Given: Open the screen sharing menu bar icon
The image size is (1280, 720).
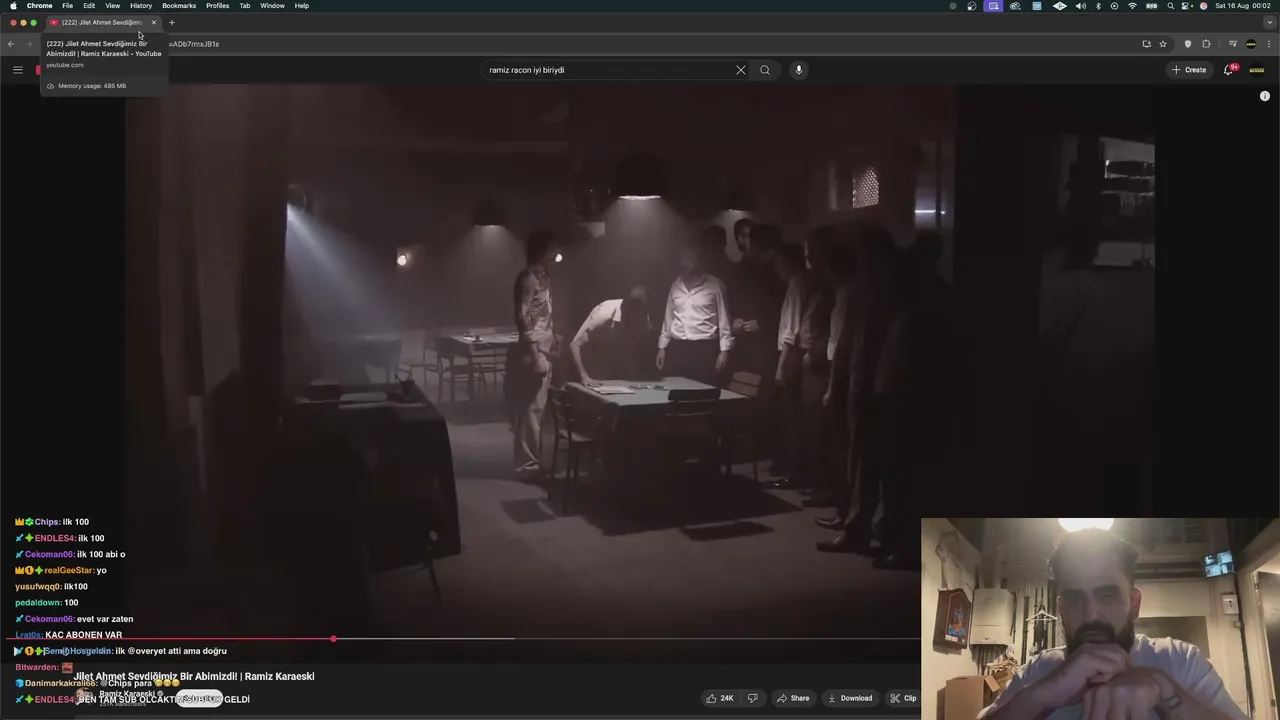Looking at the screenshot, I should click(x=993, y=6).
